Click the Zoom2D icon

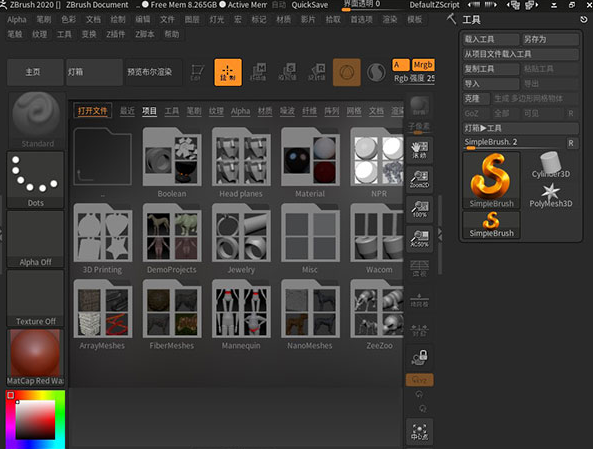[419, 179]
